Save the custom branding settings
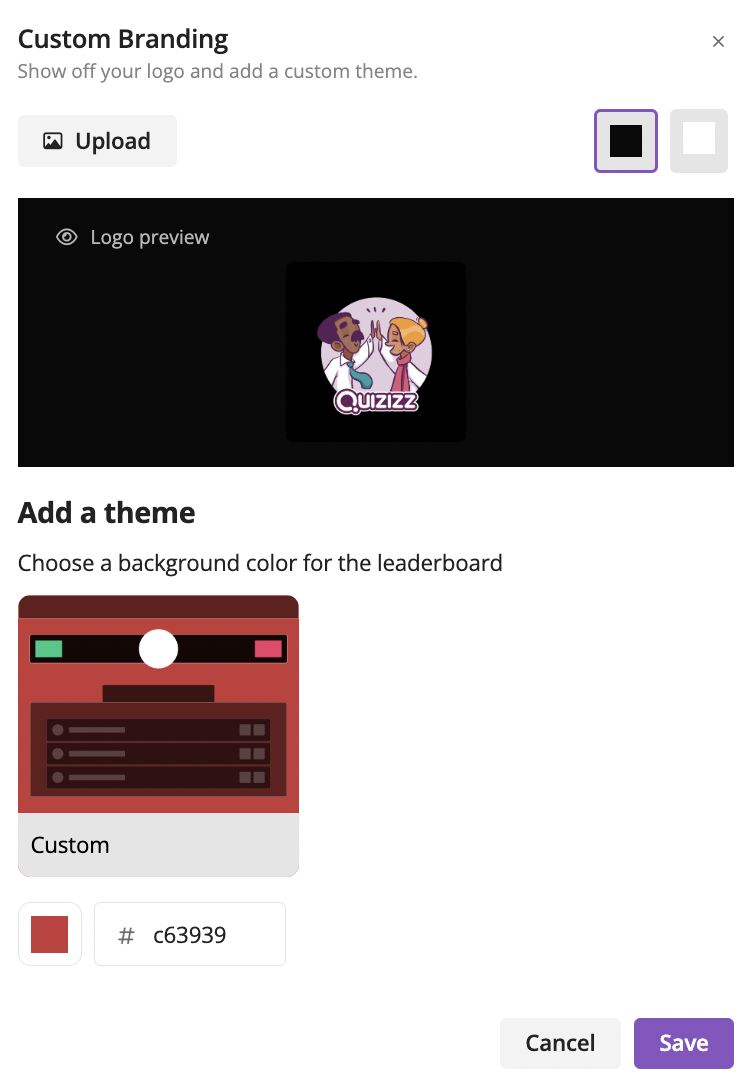 click(684, 1043)
